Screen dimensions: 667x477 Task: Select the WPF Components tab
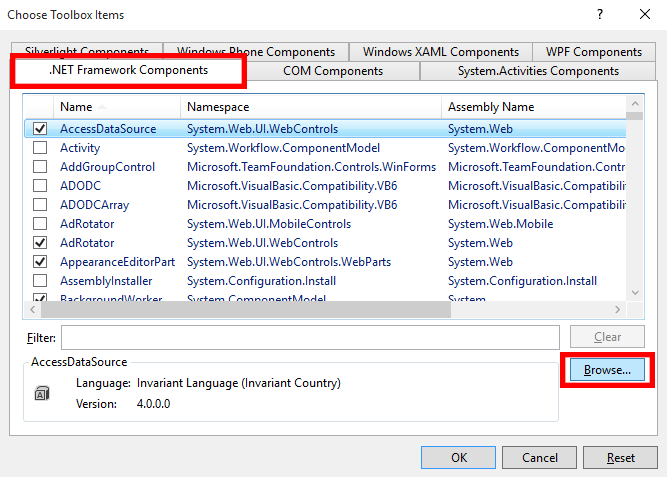pos(594,51)
